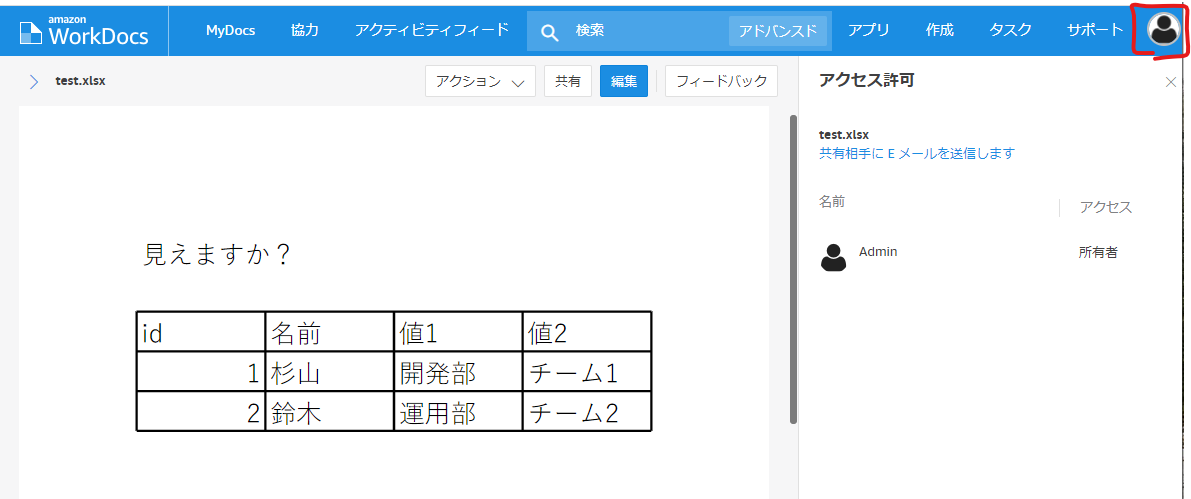
Task: Click the 編集 button
Action: point(624,81)
